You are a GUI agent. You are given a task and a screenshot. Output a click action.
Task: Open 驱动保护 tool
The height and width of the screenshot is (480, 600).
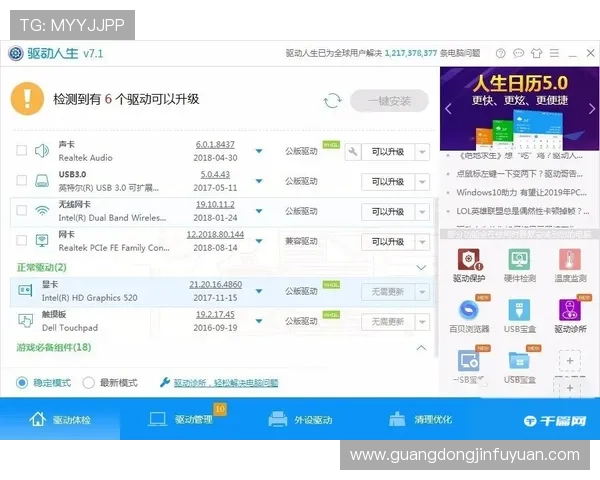(469, 265)
